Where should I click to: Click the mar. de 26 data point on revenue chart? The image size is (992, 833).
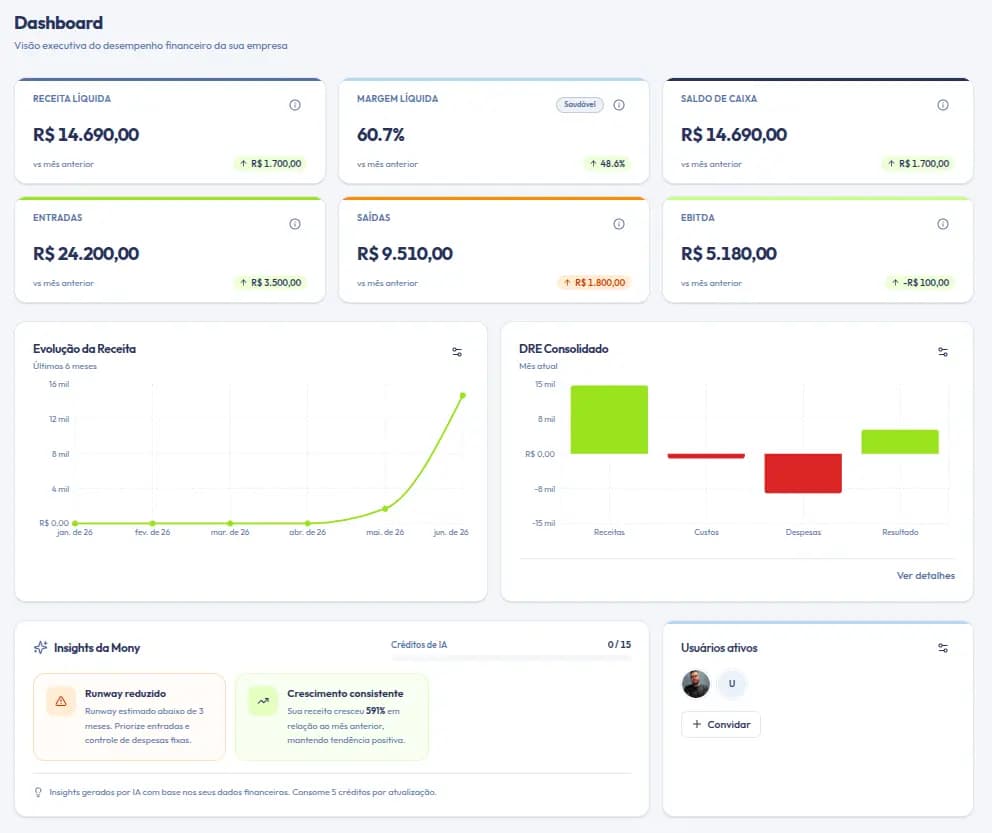click(x=230, y=523)
